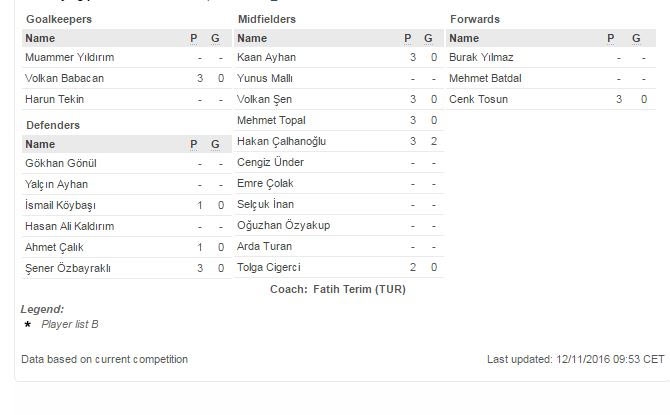The image size is (670, 415).
Task: Click İsmail Köybaşı's name
Action: coord(60,205)
